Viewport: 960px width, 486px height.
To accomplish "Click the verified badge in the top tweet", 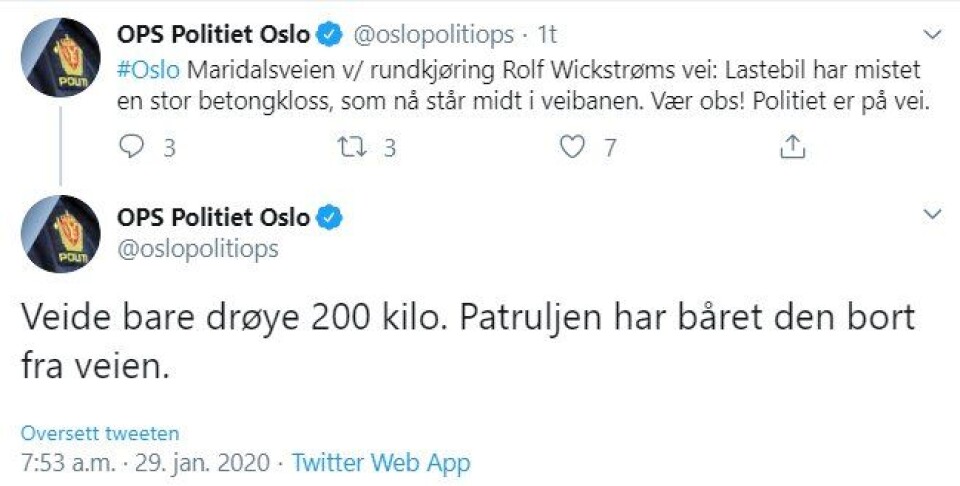I will pyautogui.click(x=329, y=36).
